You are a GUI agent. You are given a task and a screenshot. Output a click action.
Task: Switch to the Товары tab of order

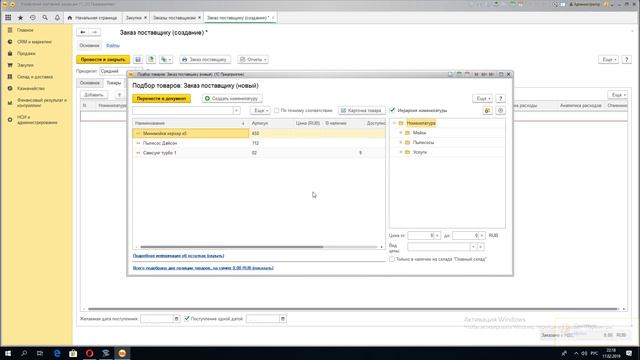[113, 83]
